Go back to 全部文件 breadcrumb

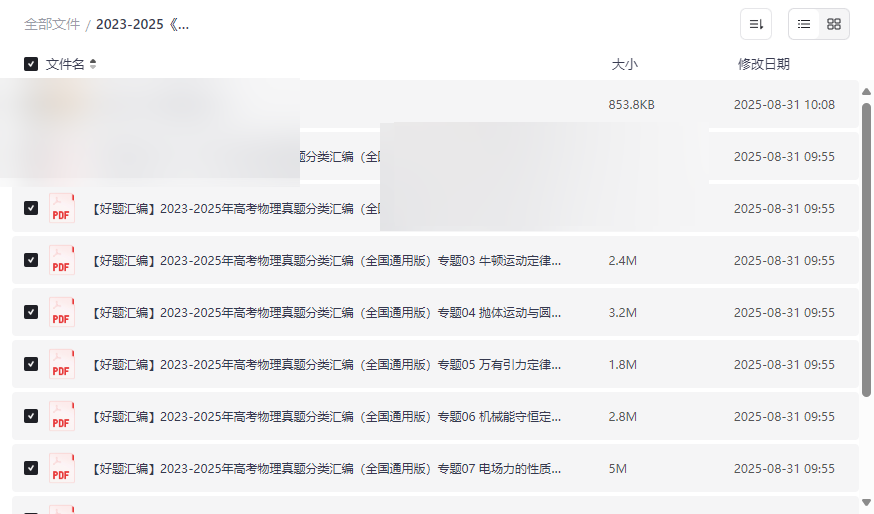[52, 24]
